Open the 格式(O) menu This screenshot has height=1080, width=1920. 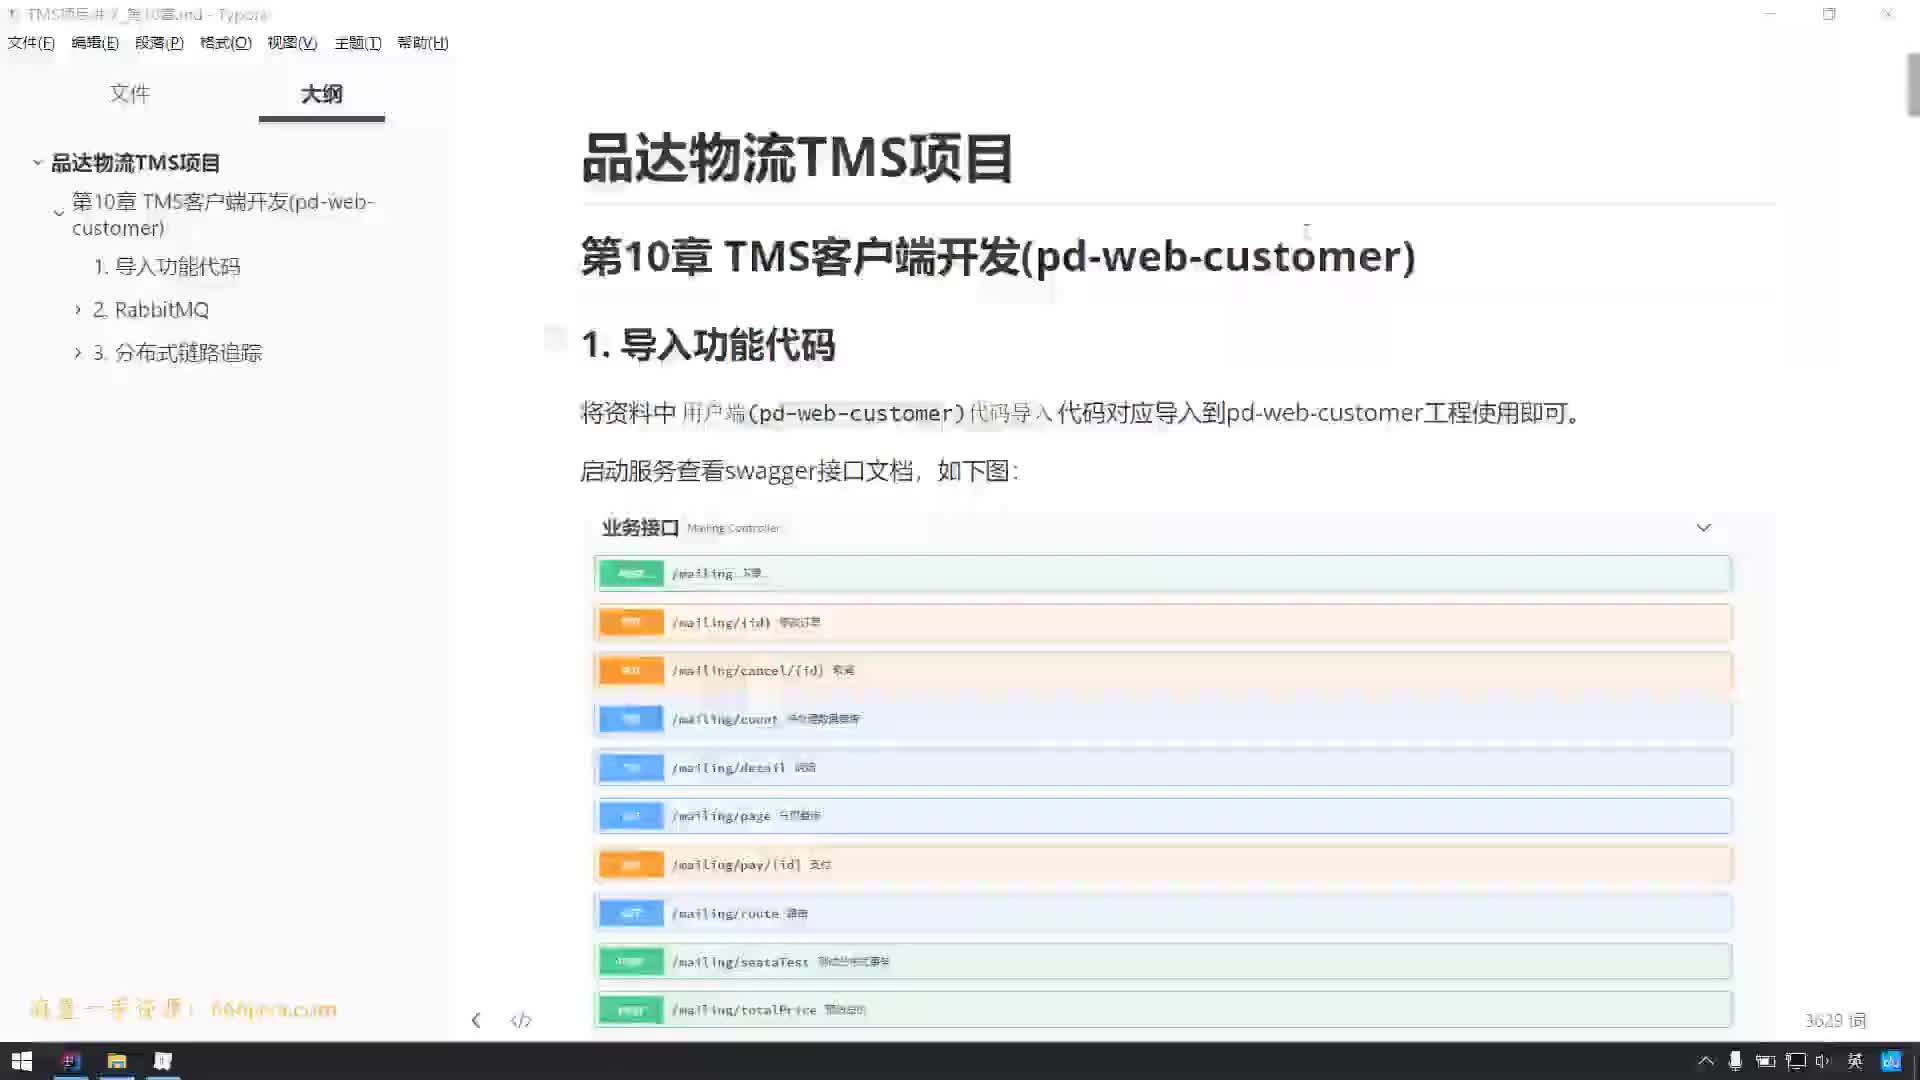pyautogui.click(x=226, y=43)
